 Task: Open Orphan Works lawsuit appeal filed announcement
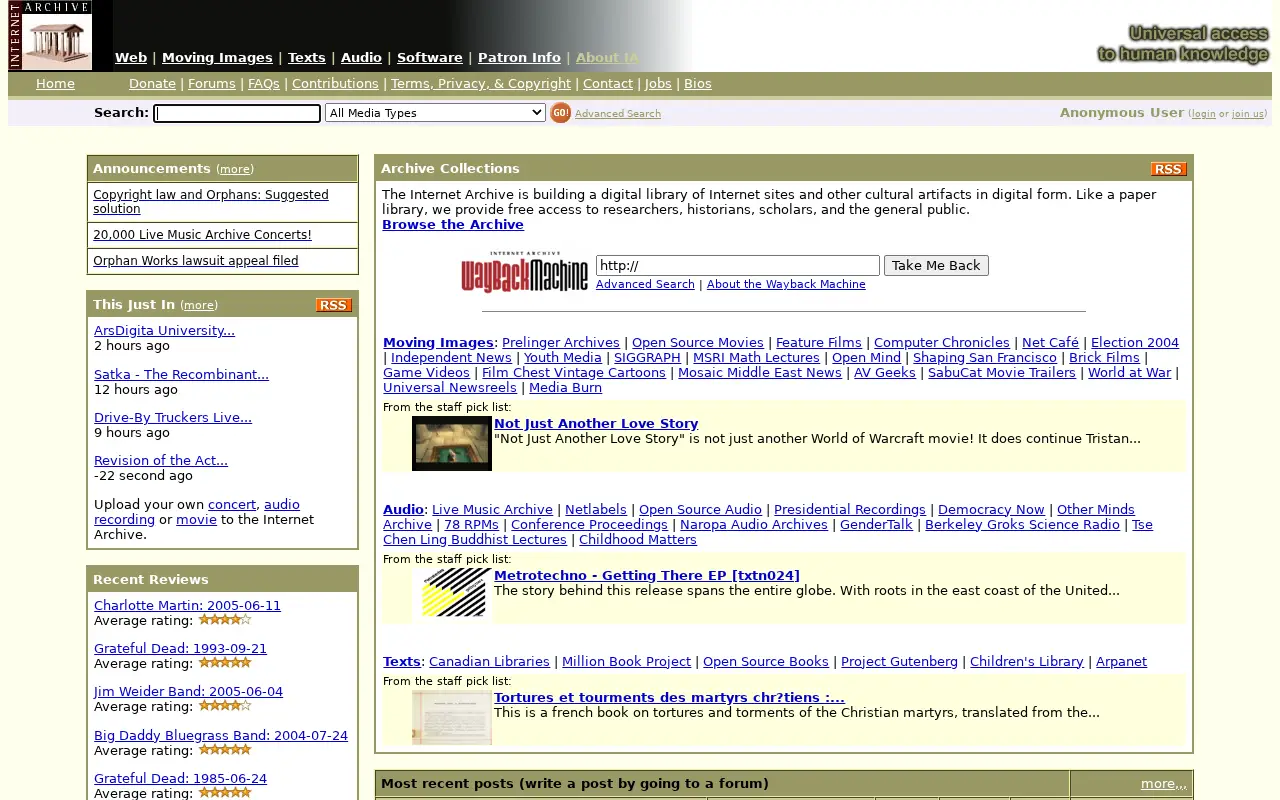(196, 261)
